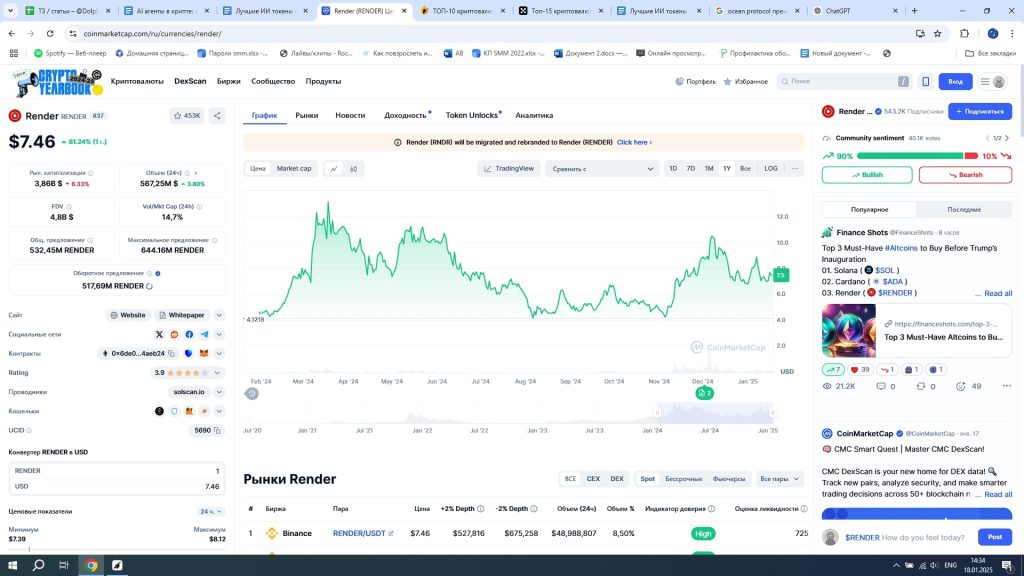Open Render's Reddit social link
Viewport: 1024px width, 576px height.
click(x=174, y=334)
